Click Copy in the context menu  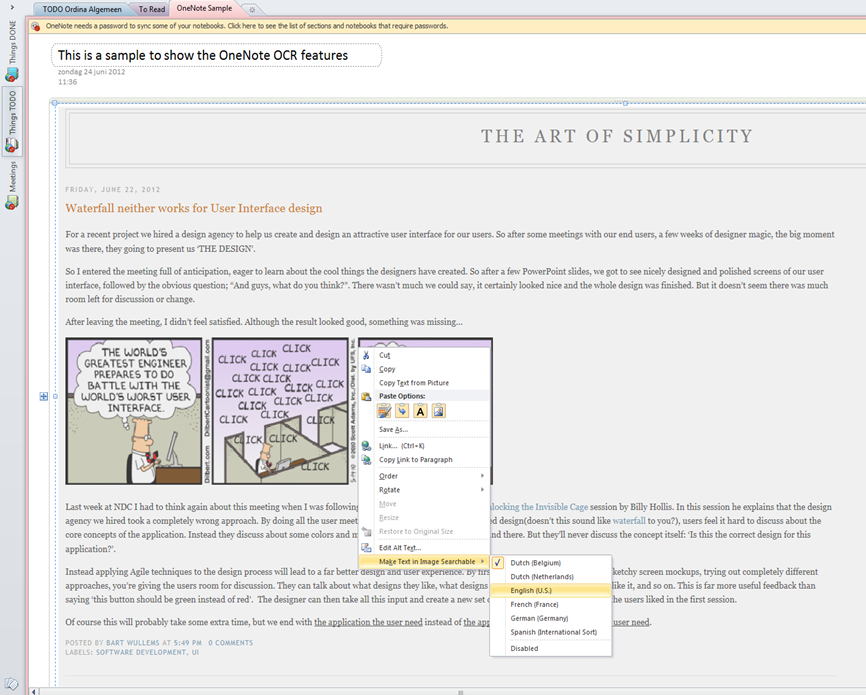[424, 369]
